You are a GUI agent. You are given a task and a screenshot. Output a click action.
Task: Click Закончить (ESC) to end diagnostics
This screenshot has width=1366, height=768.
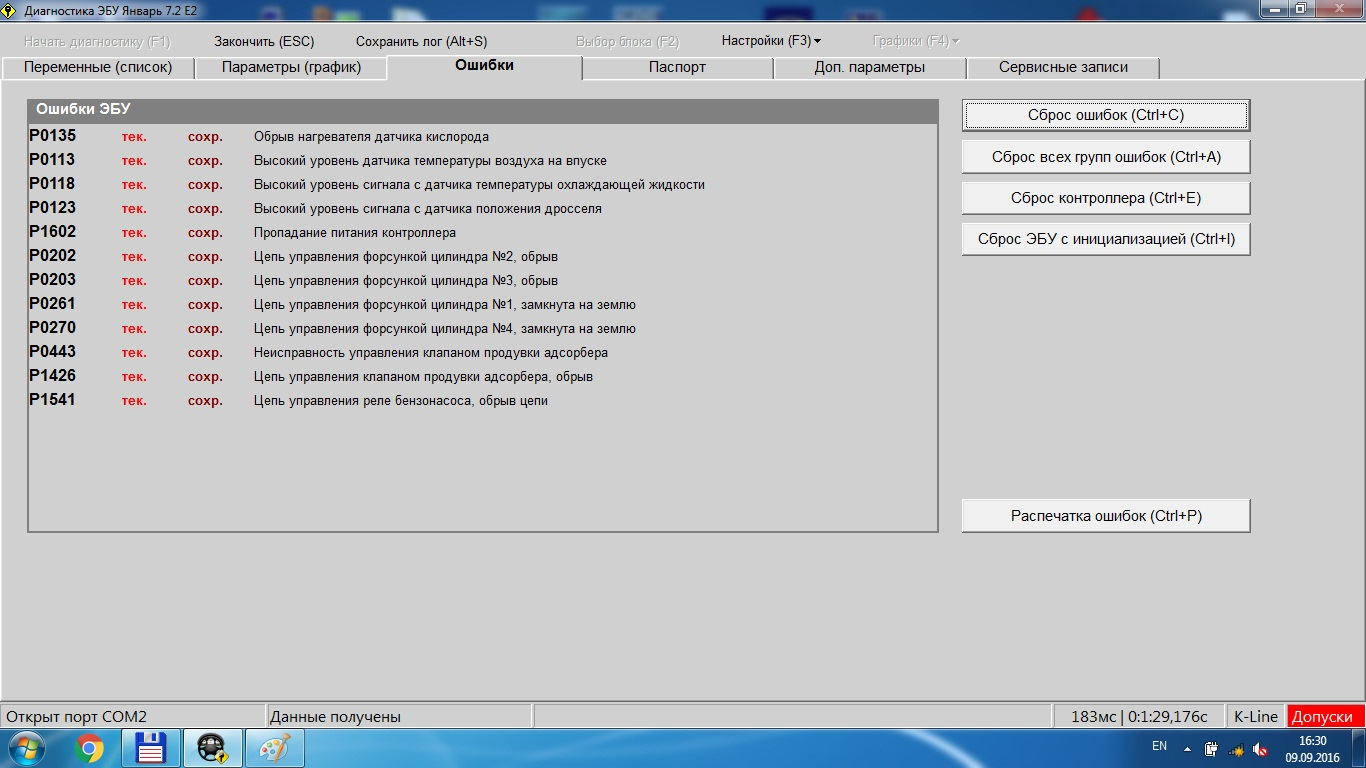pyautogui.click(x=264, y=41)
